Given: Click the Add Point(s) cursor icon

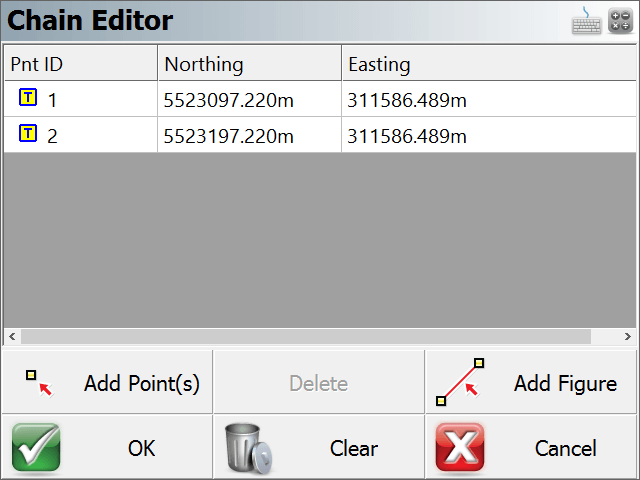Looking at the screenshot, I should pyautogui.click(x=39, y=383).
